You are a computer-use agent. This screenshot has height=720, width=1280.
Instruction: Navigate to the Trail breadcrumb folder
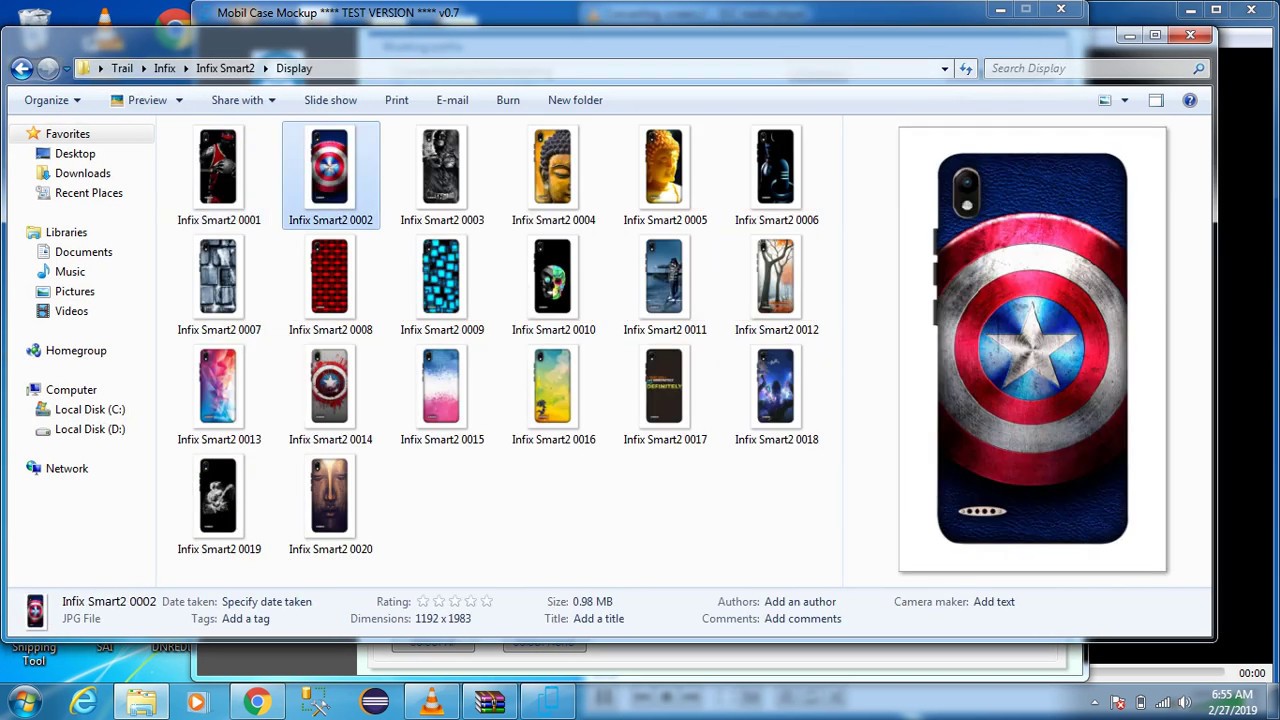[122, 68]
